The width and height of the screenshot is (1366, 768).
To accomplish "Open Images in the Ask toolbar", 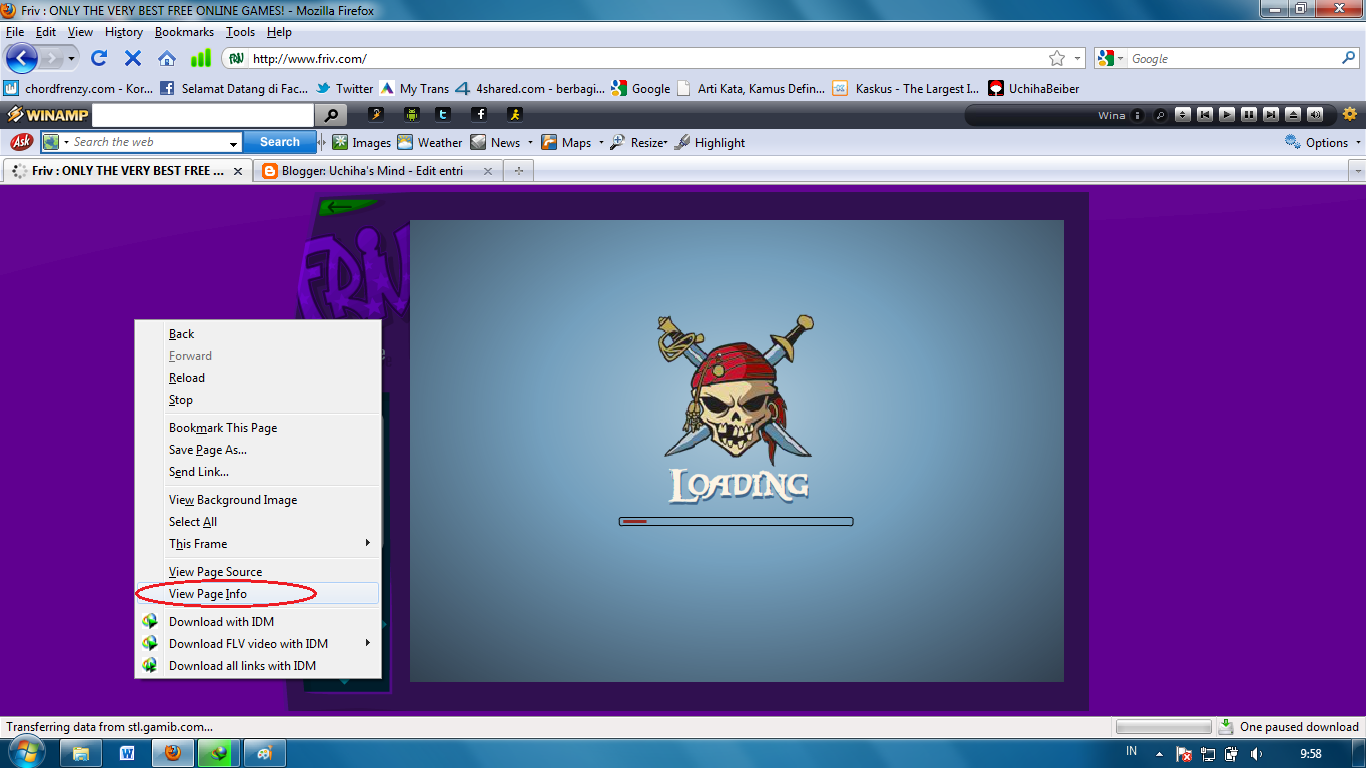I will [362, 142].
